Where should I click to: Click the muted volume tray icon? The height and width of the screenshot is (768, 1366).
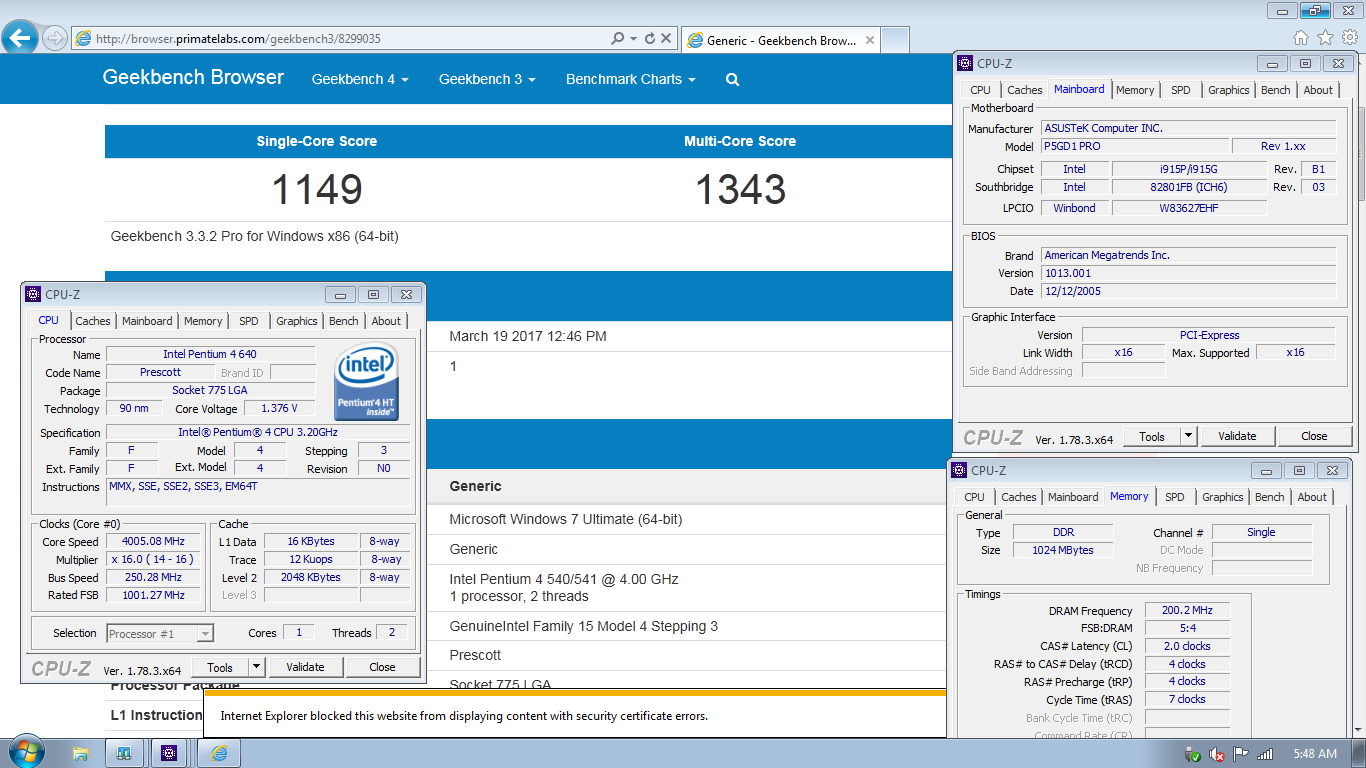point(1217,754)
